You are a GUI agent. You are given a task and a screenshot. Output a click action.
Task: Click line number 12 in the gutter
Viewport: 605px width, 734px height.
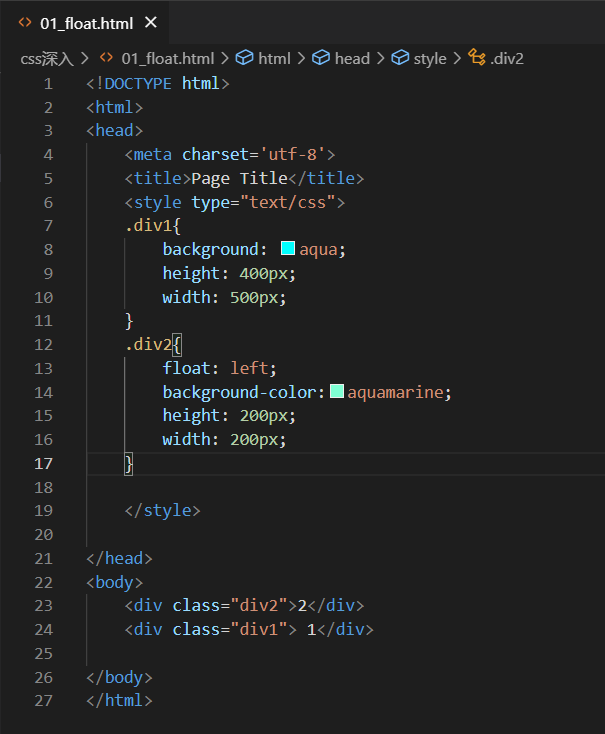(44, 345)
